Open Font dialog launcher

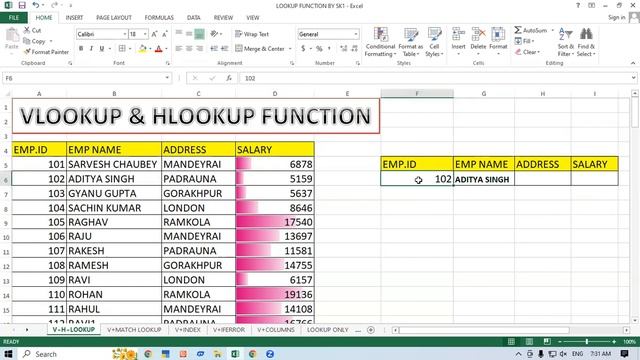167,63
